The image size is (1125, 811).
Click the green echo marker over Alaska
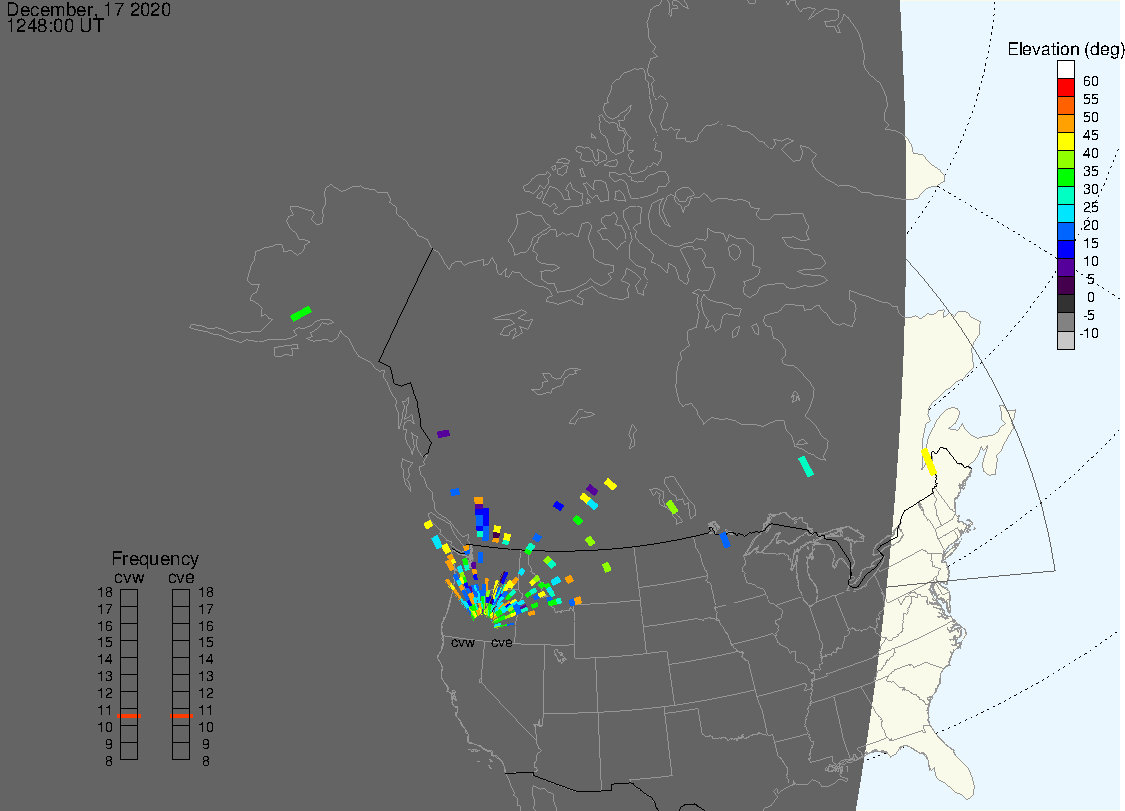(x=301, y=314)
